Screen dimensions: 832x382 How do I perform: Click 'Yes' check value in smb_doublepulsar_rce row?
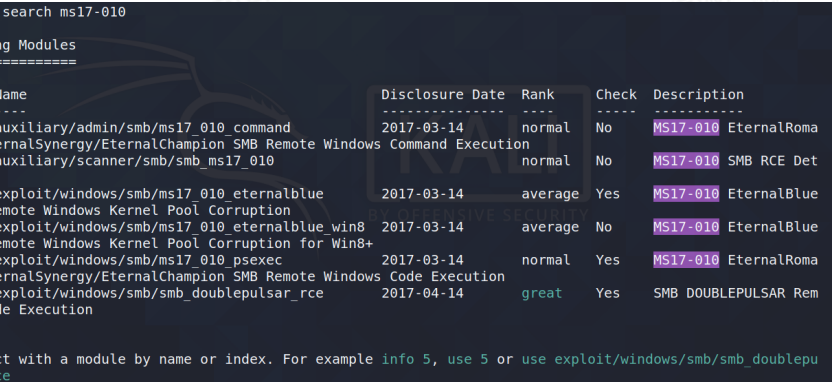608,293
